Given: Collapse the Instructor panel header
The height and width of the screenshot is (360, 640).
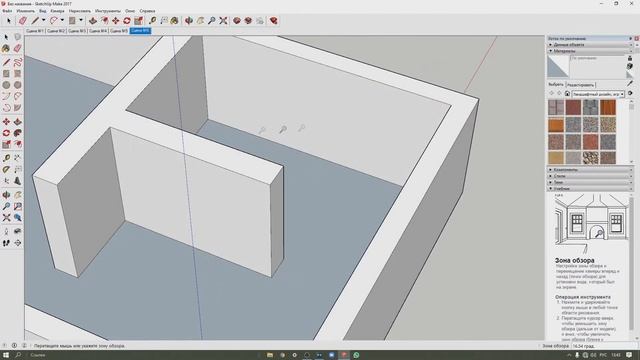Looking at the screenshot, I should (x=589, y=189).
